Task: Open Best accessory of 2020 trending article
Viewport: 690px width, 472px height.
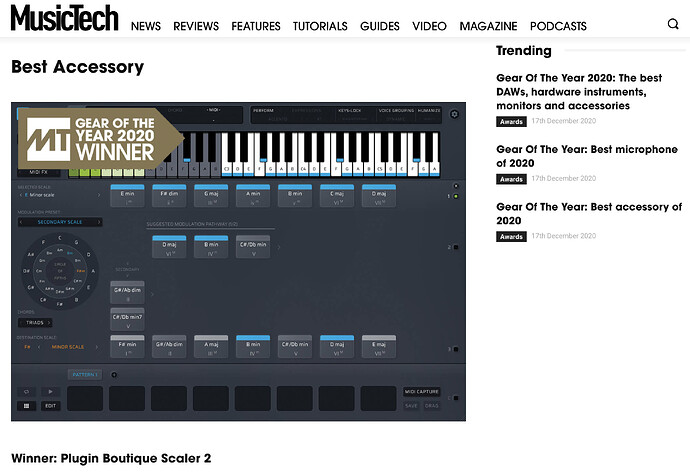Action: [x=589, y=214]
